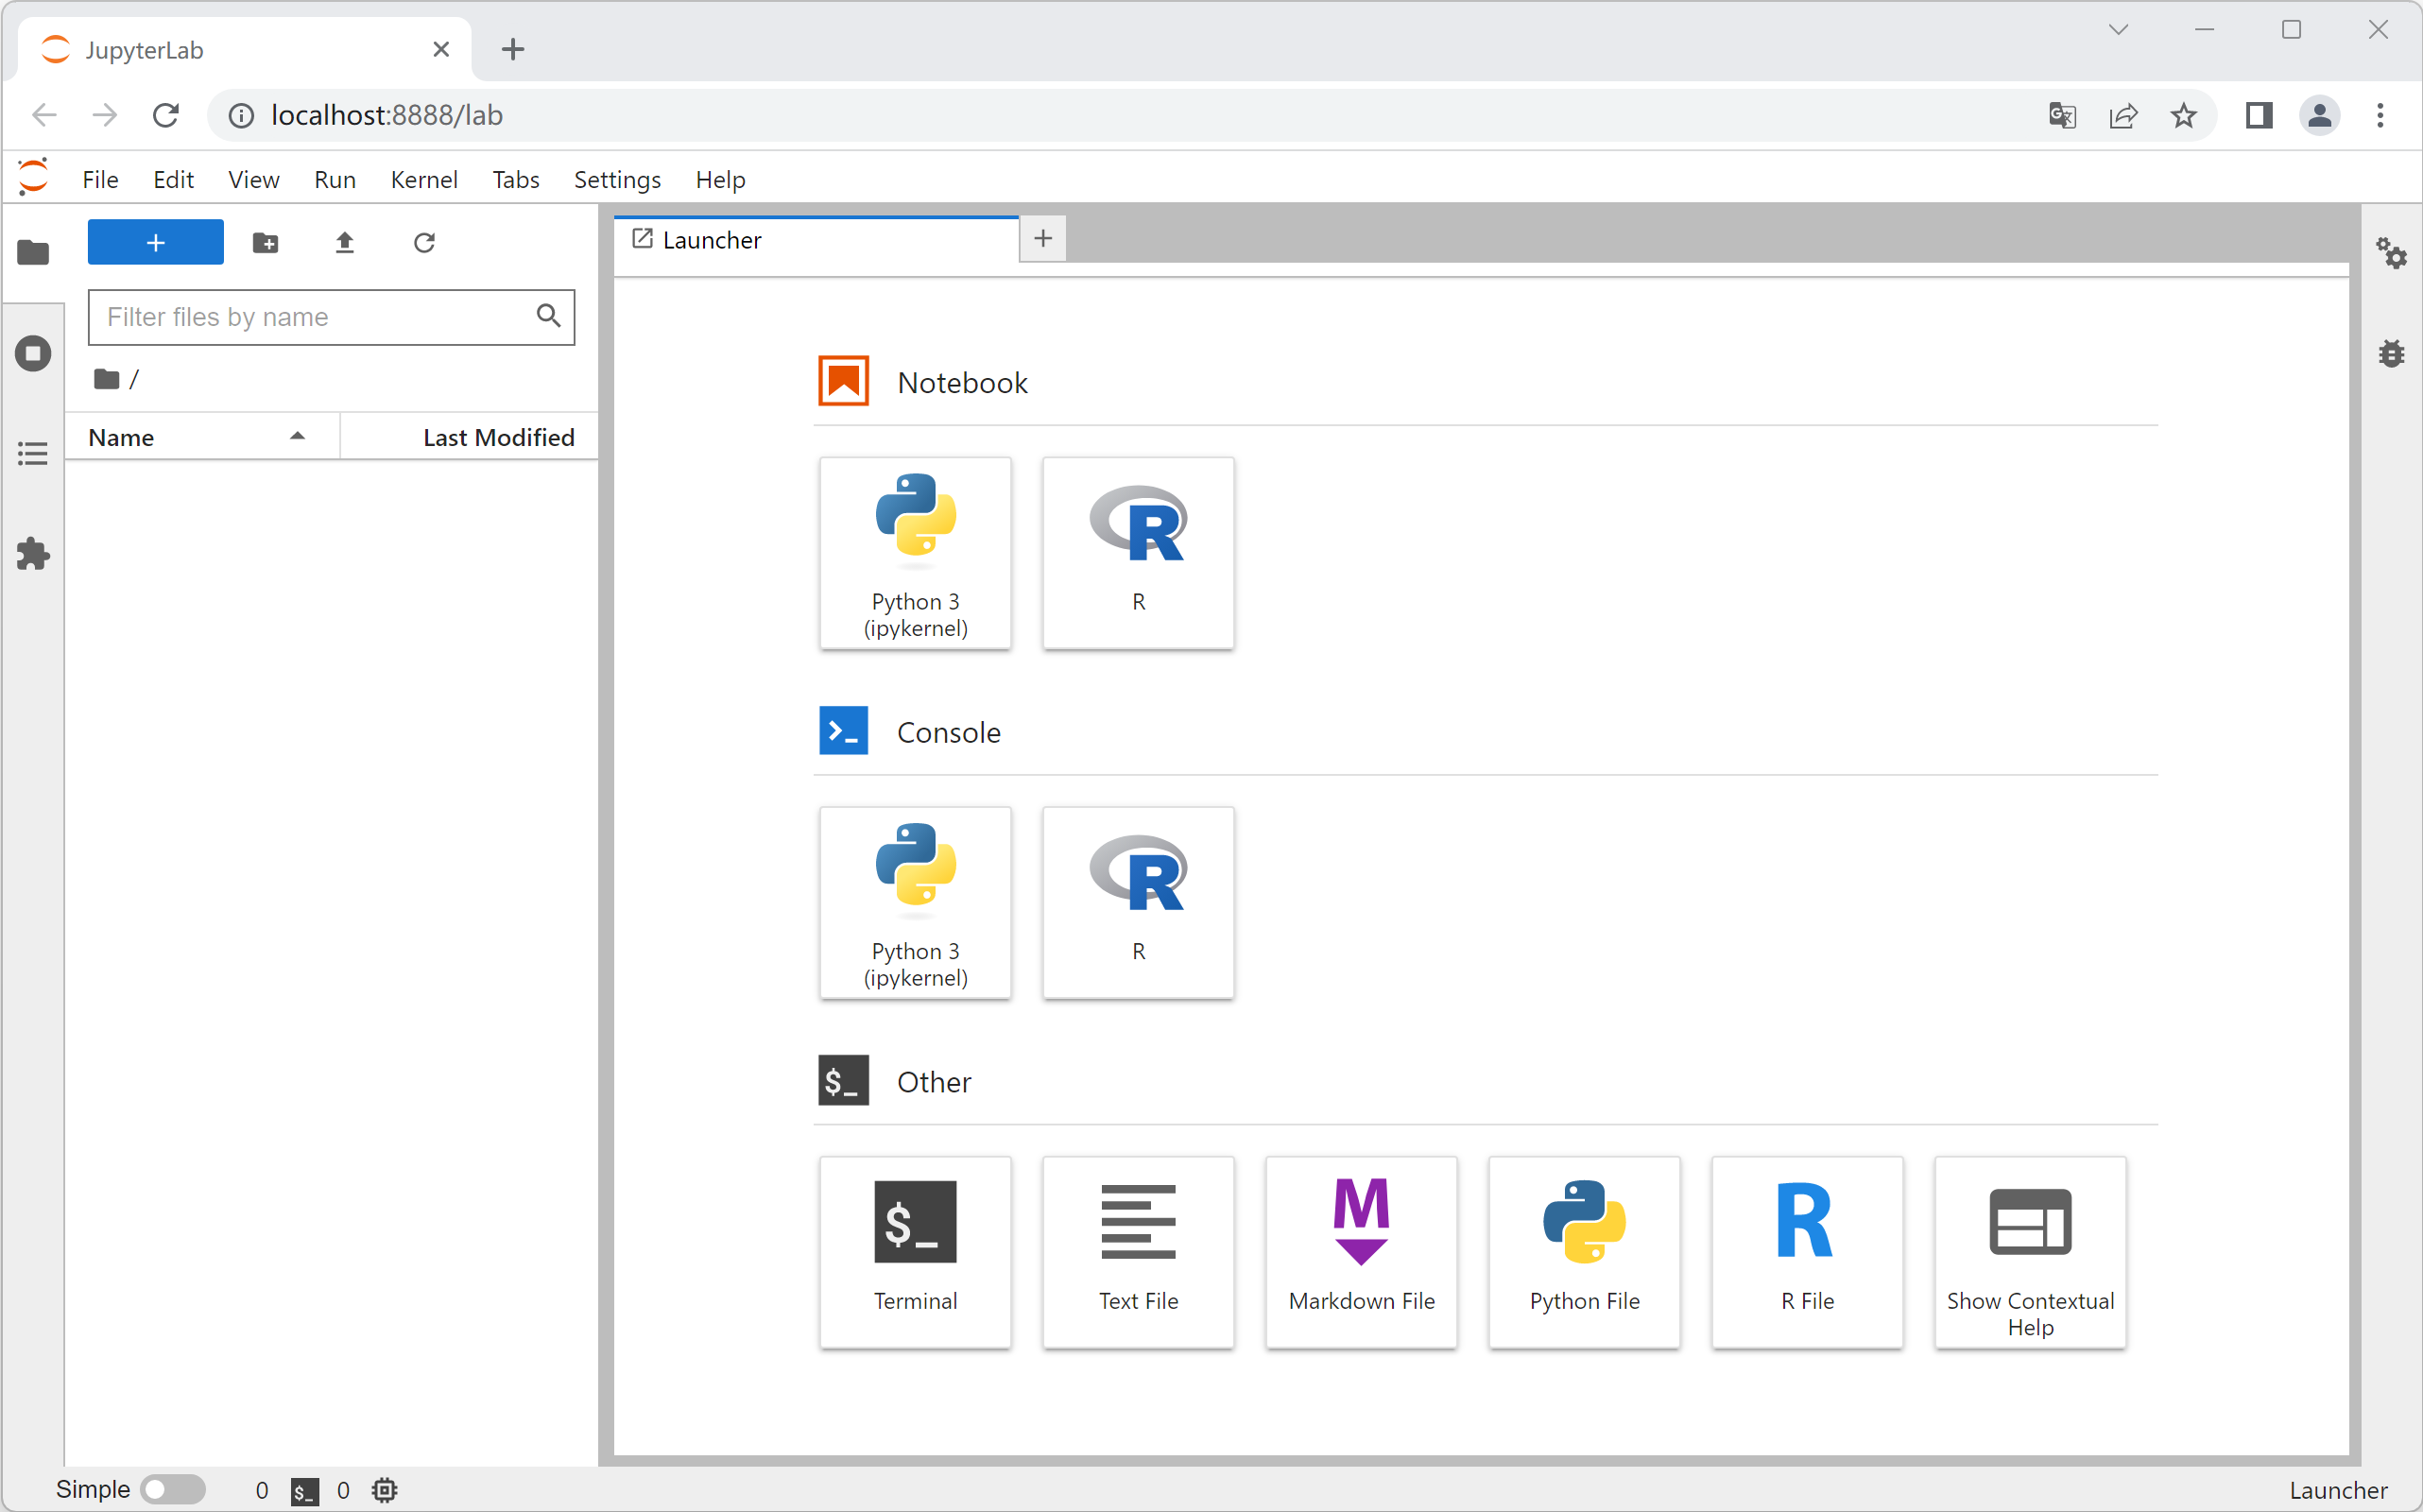Open the Debugger bug icon
This screenshot has width=2423, height=1512.
tap(2391, 353)
